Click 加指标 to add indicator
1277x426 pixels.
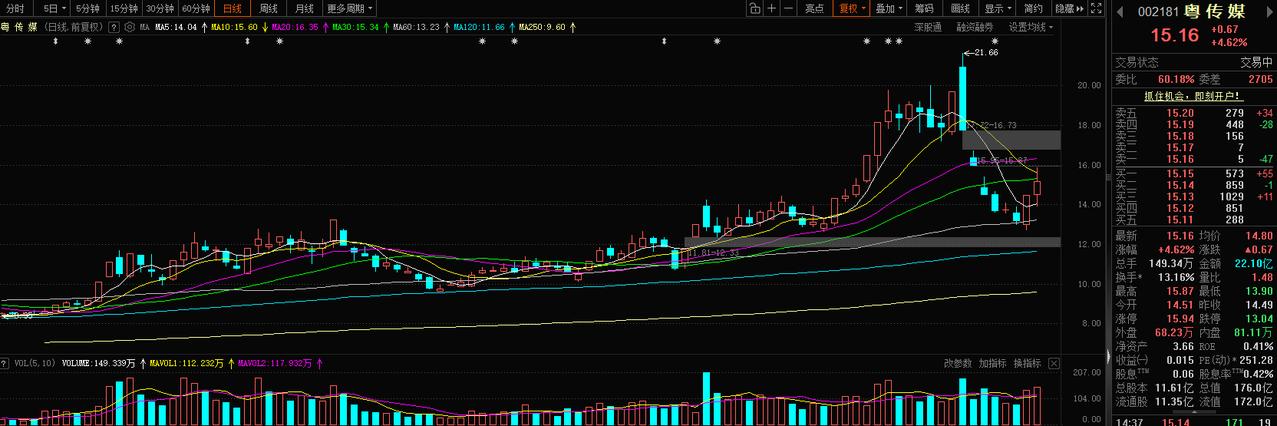[992, 362]
